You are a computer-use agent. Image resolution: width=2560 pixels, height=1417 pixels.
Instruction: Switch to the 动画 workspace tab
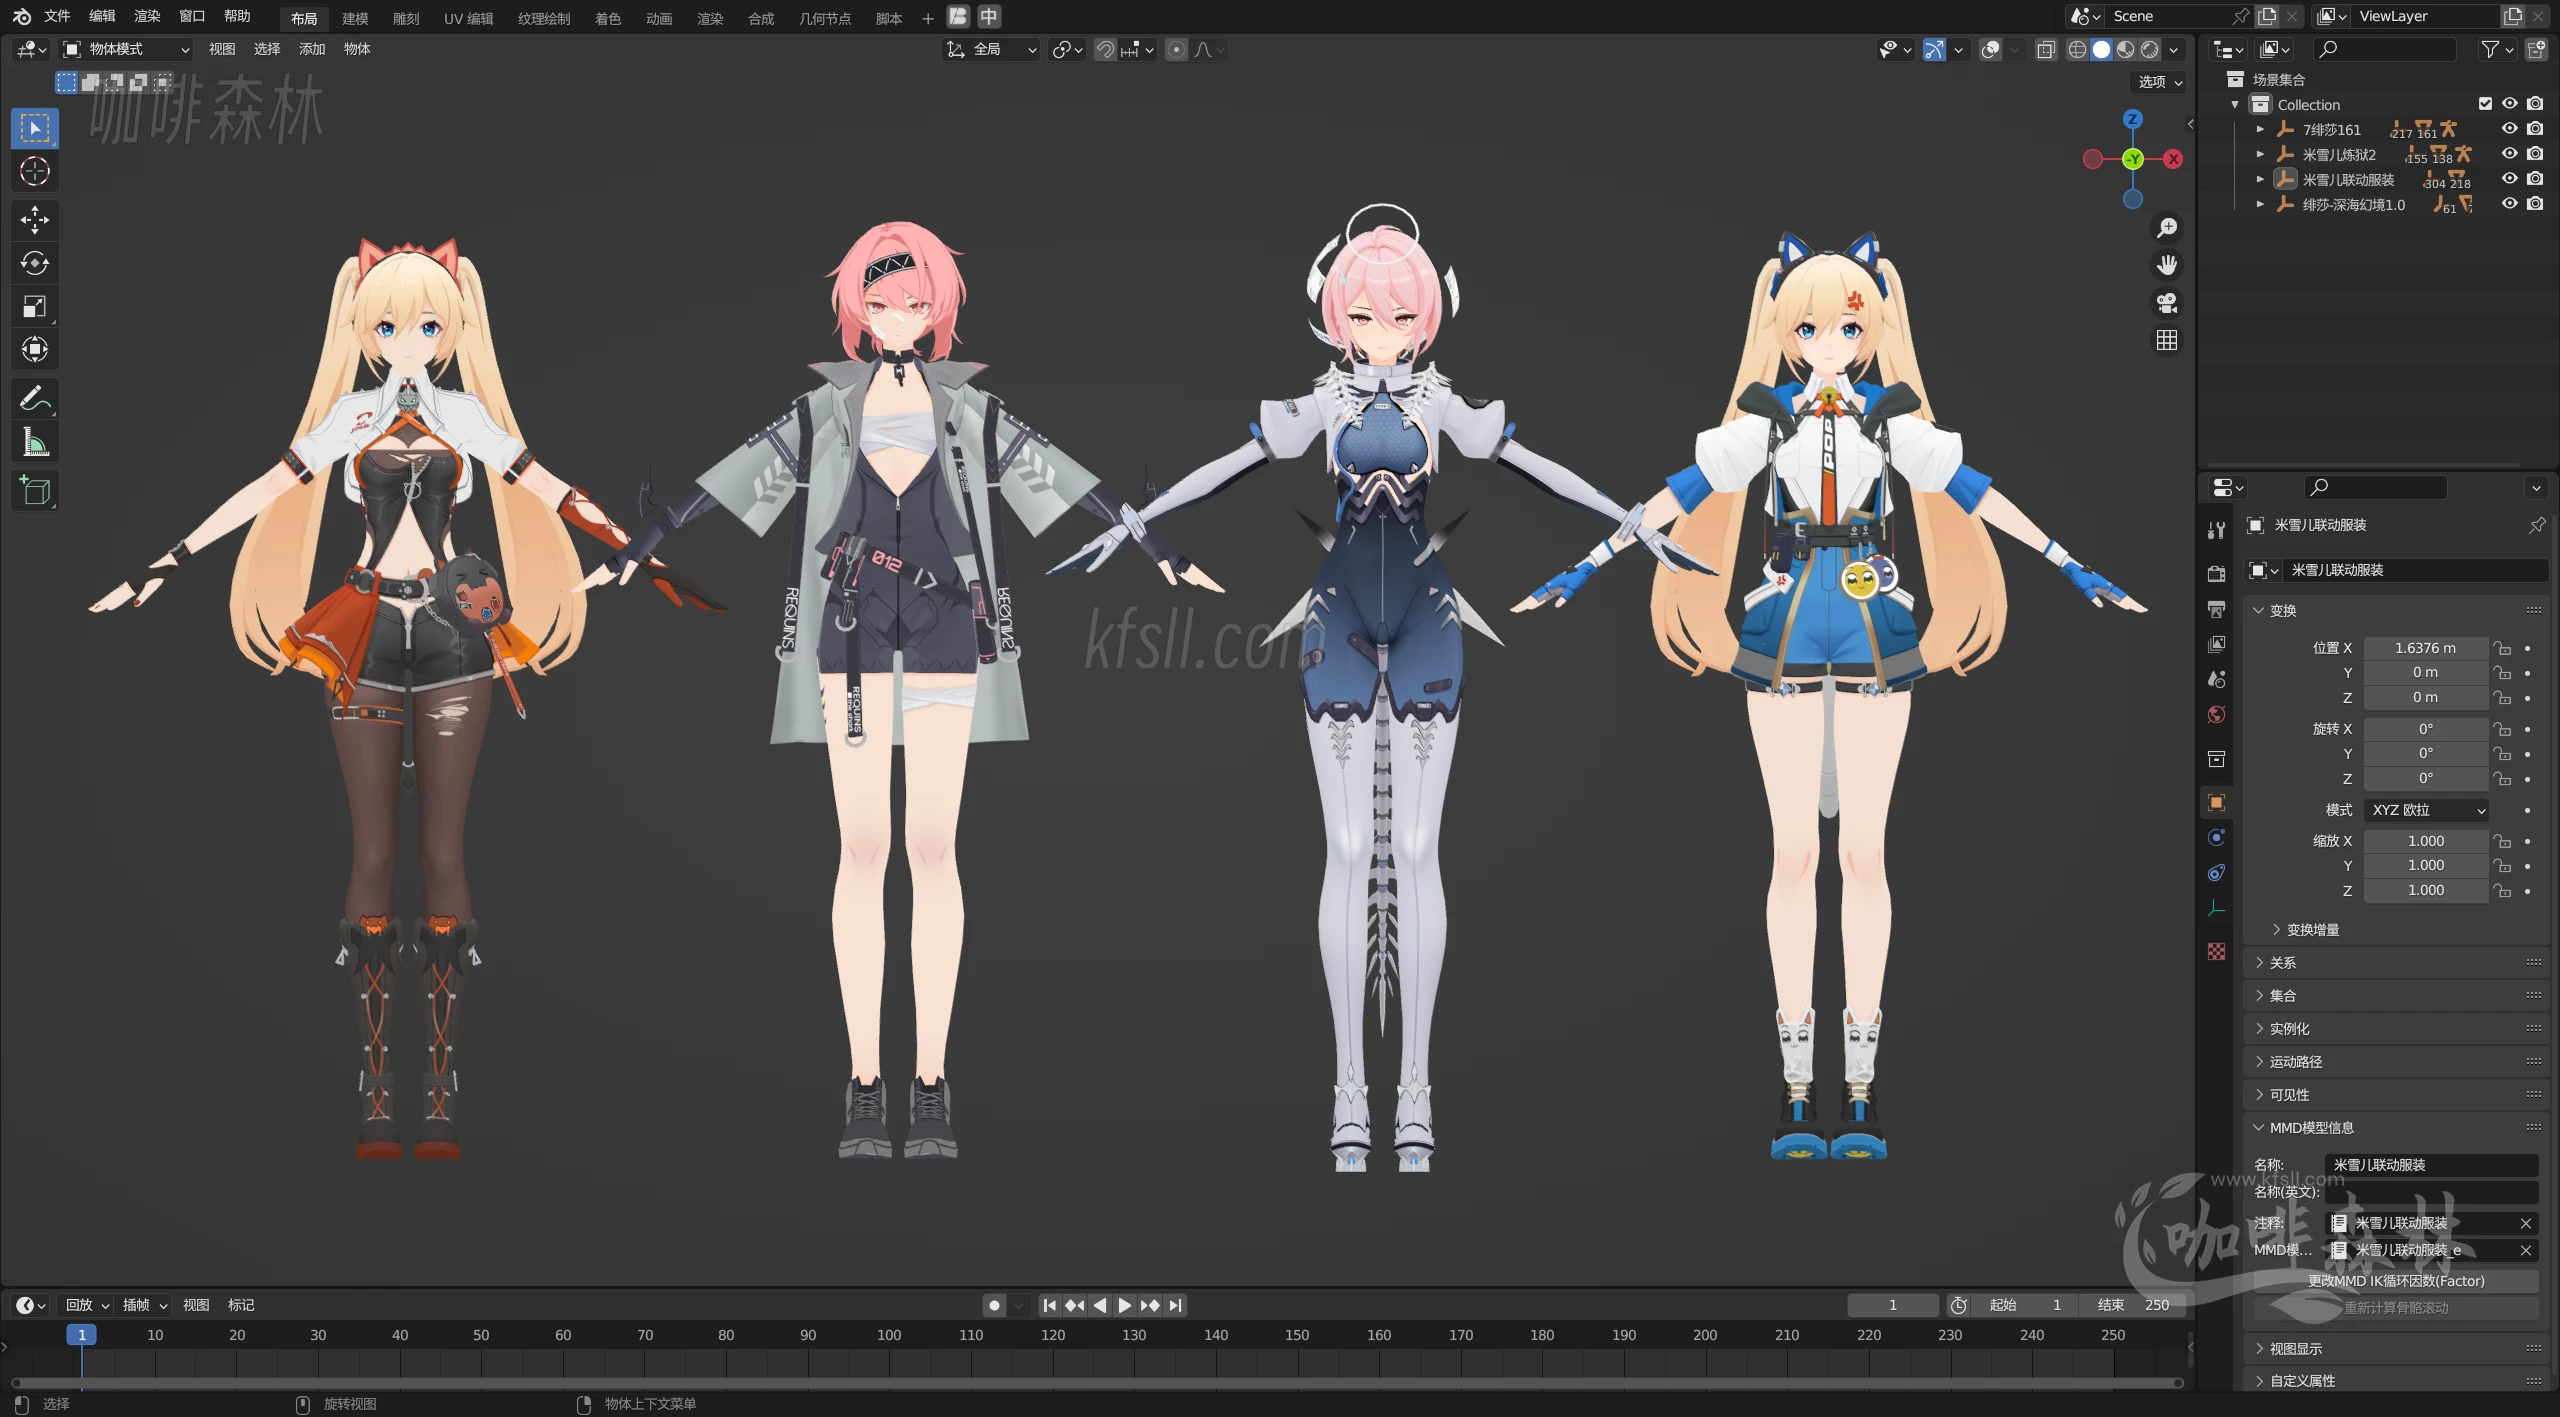[x=659, y=18]
